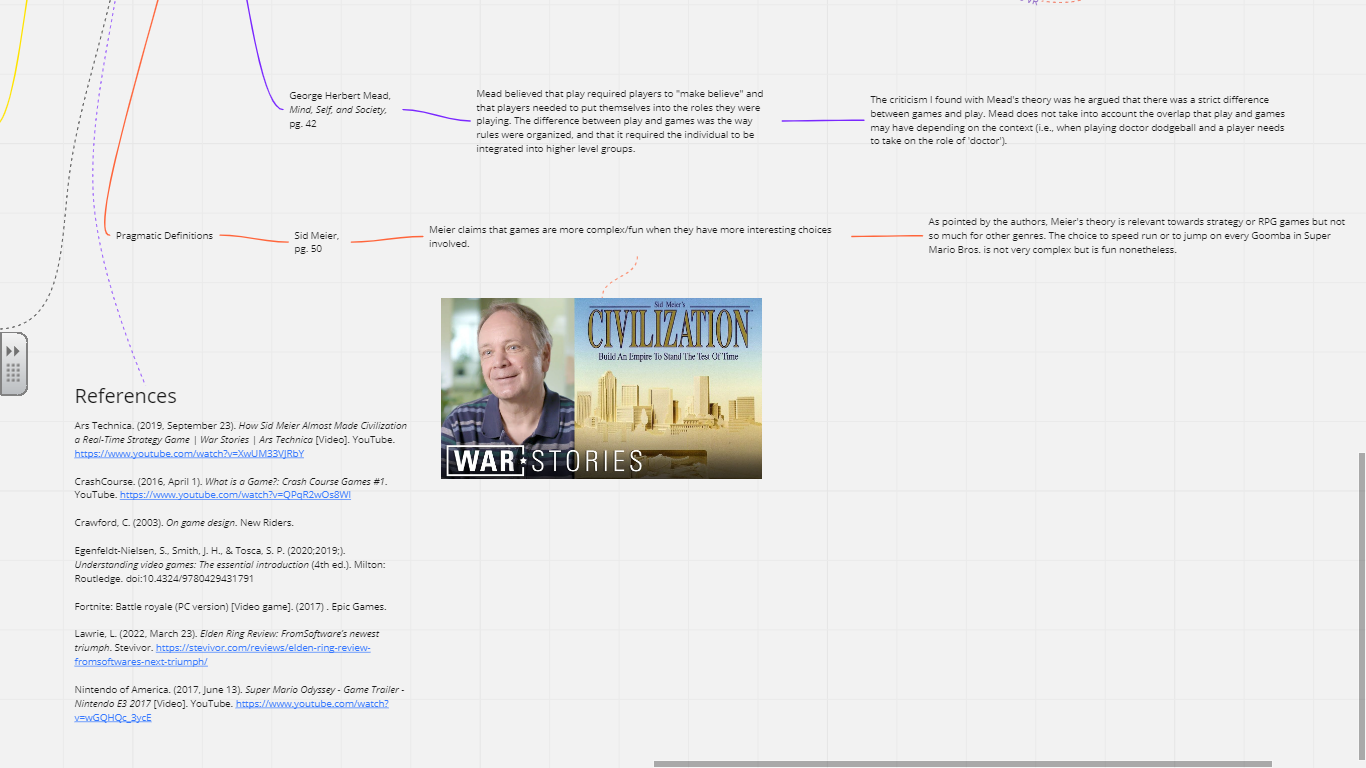The height and width of the screenshot is (768, 1366).
Task: Click the 'Fortnite: Battle royale (PC version)' reference
Action: tap(230, 606)
